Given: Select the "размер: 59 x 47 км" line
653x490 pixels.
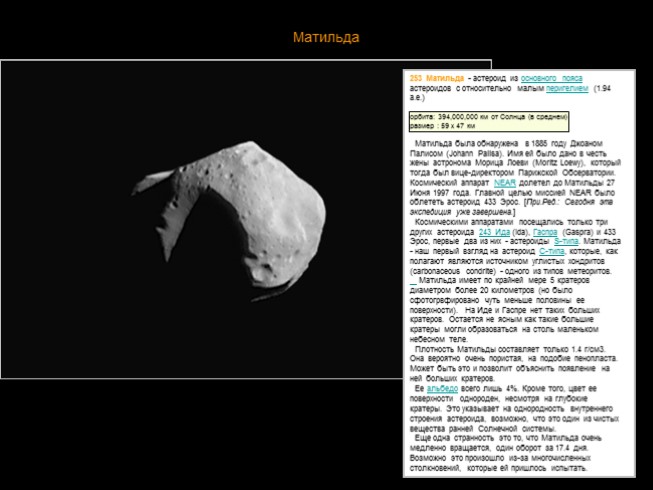Looking at the screenshot, I should coord(446,127).
